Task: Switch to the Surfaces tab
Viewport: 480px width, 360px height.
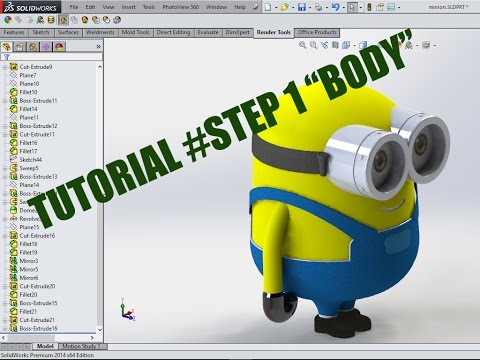Action: coord(68,32)
